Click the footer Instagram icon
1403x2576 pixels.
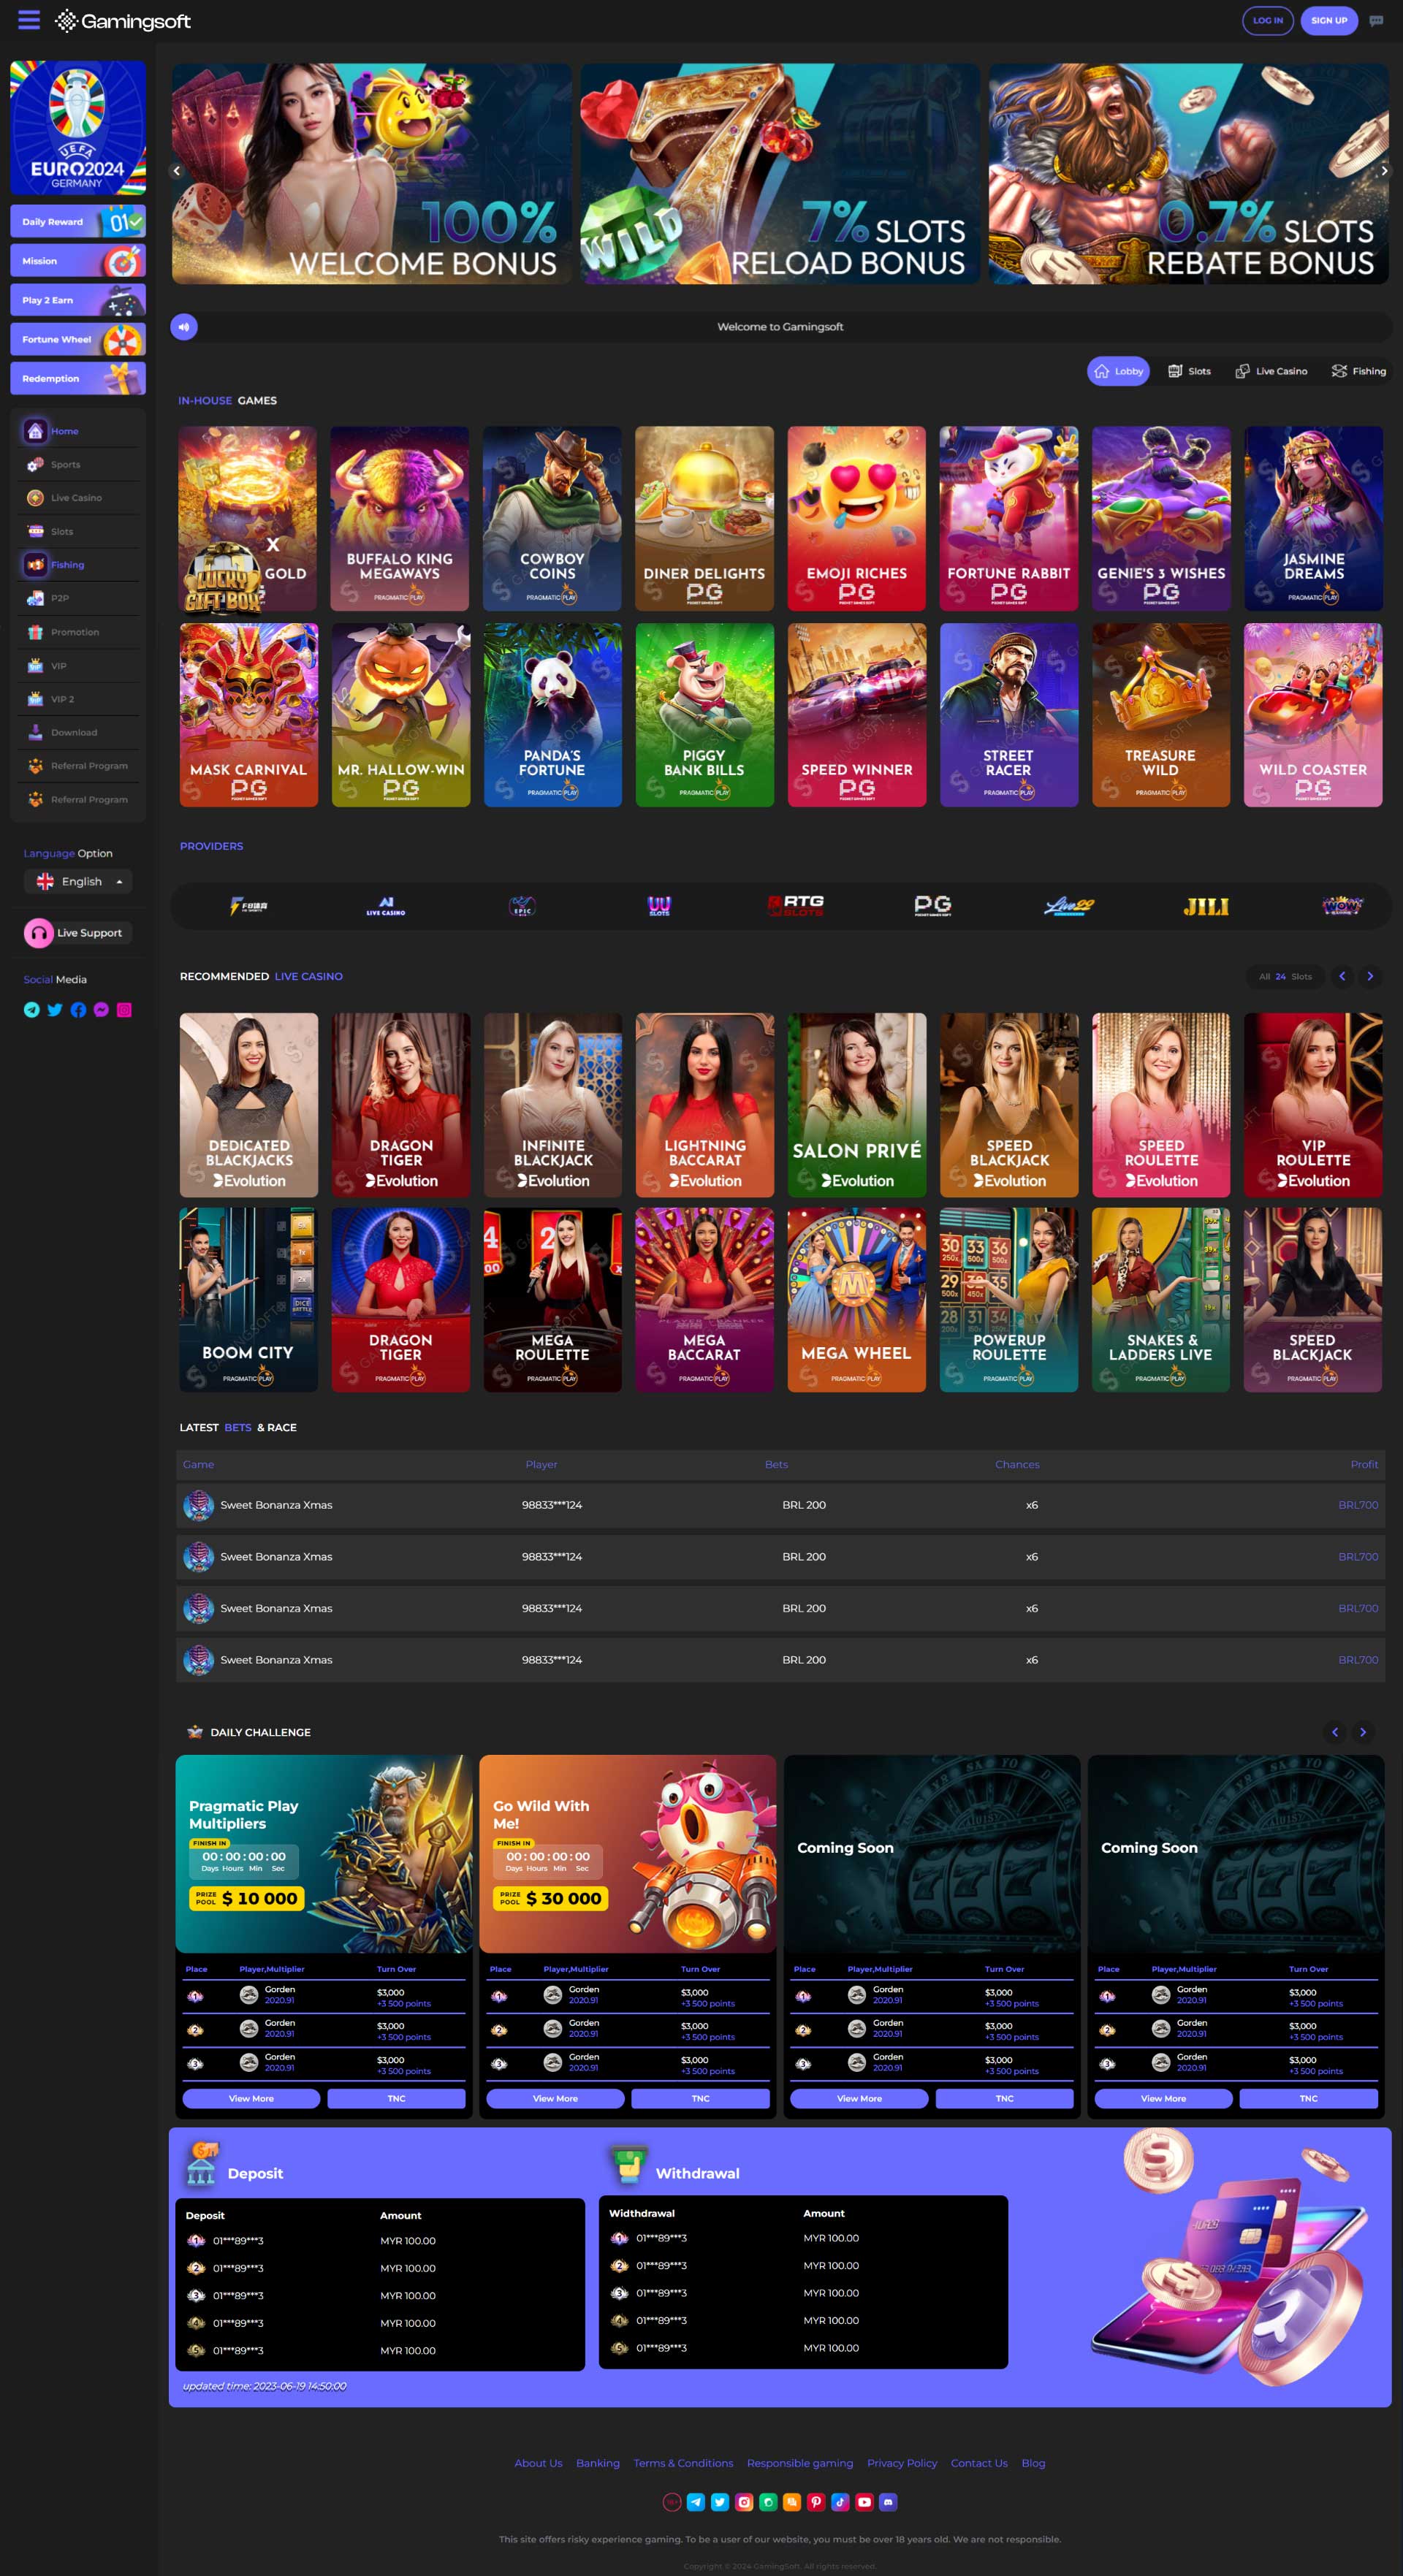point(744,2502)
